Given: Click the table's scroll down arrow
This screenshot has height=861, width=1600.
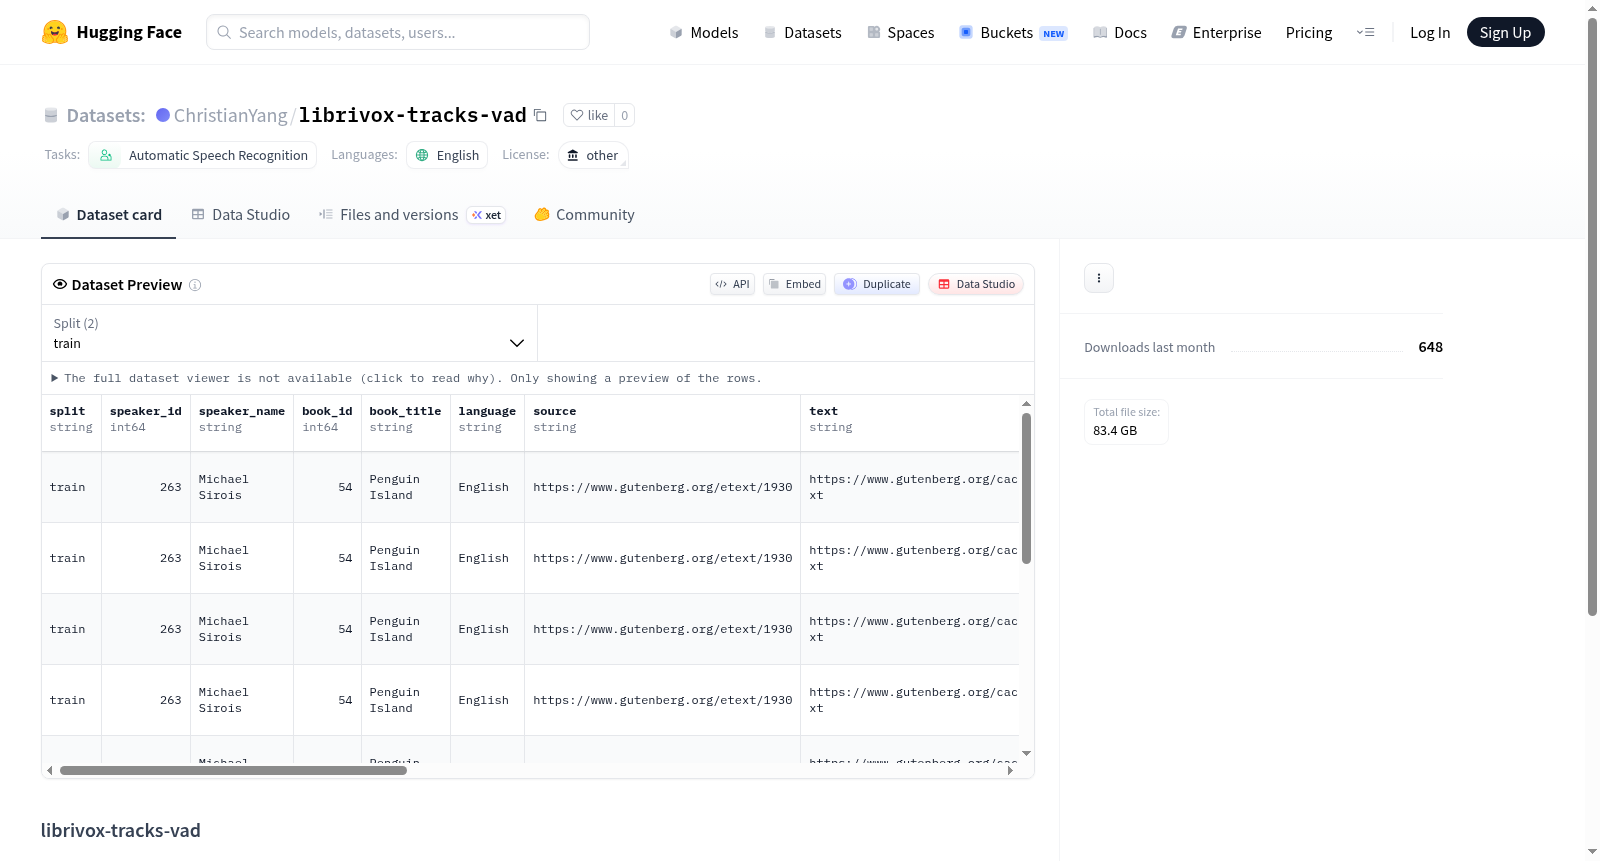Looking at the screenshot, I should coord(1026,754).
